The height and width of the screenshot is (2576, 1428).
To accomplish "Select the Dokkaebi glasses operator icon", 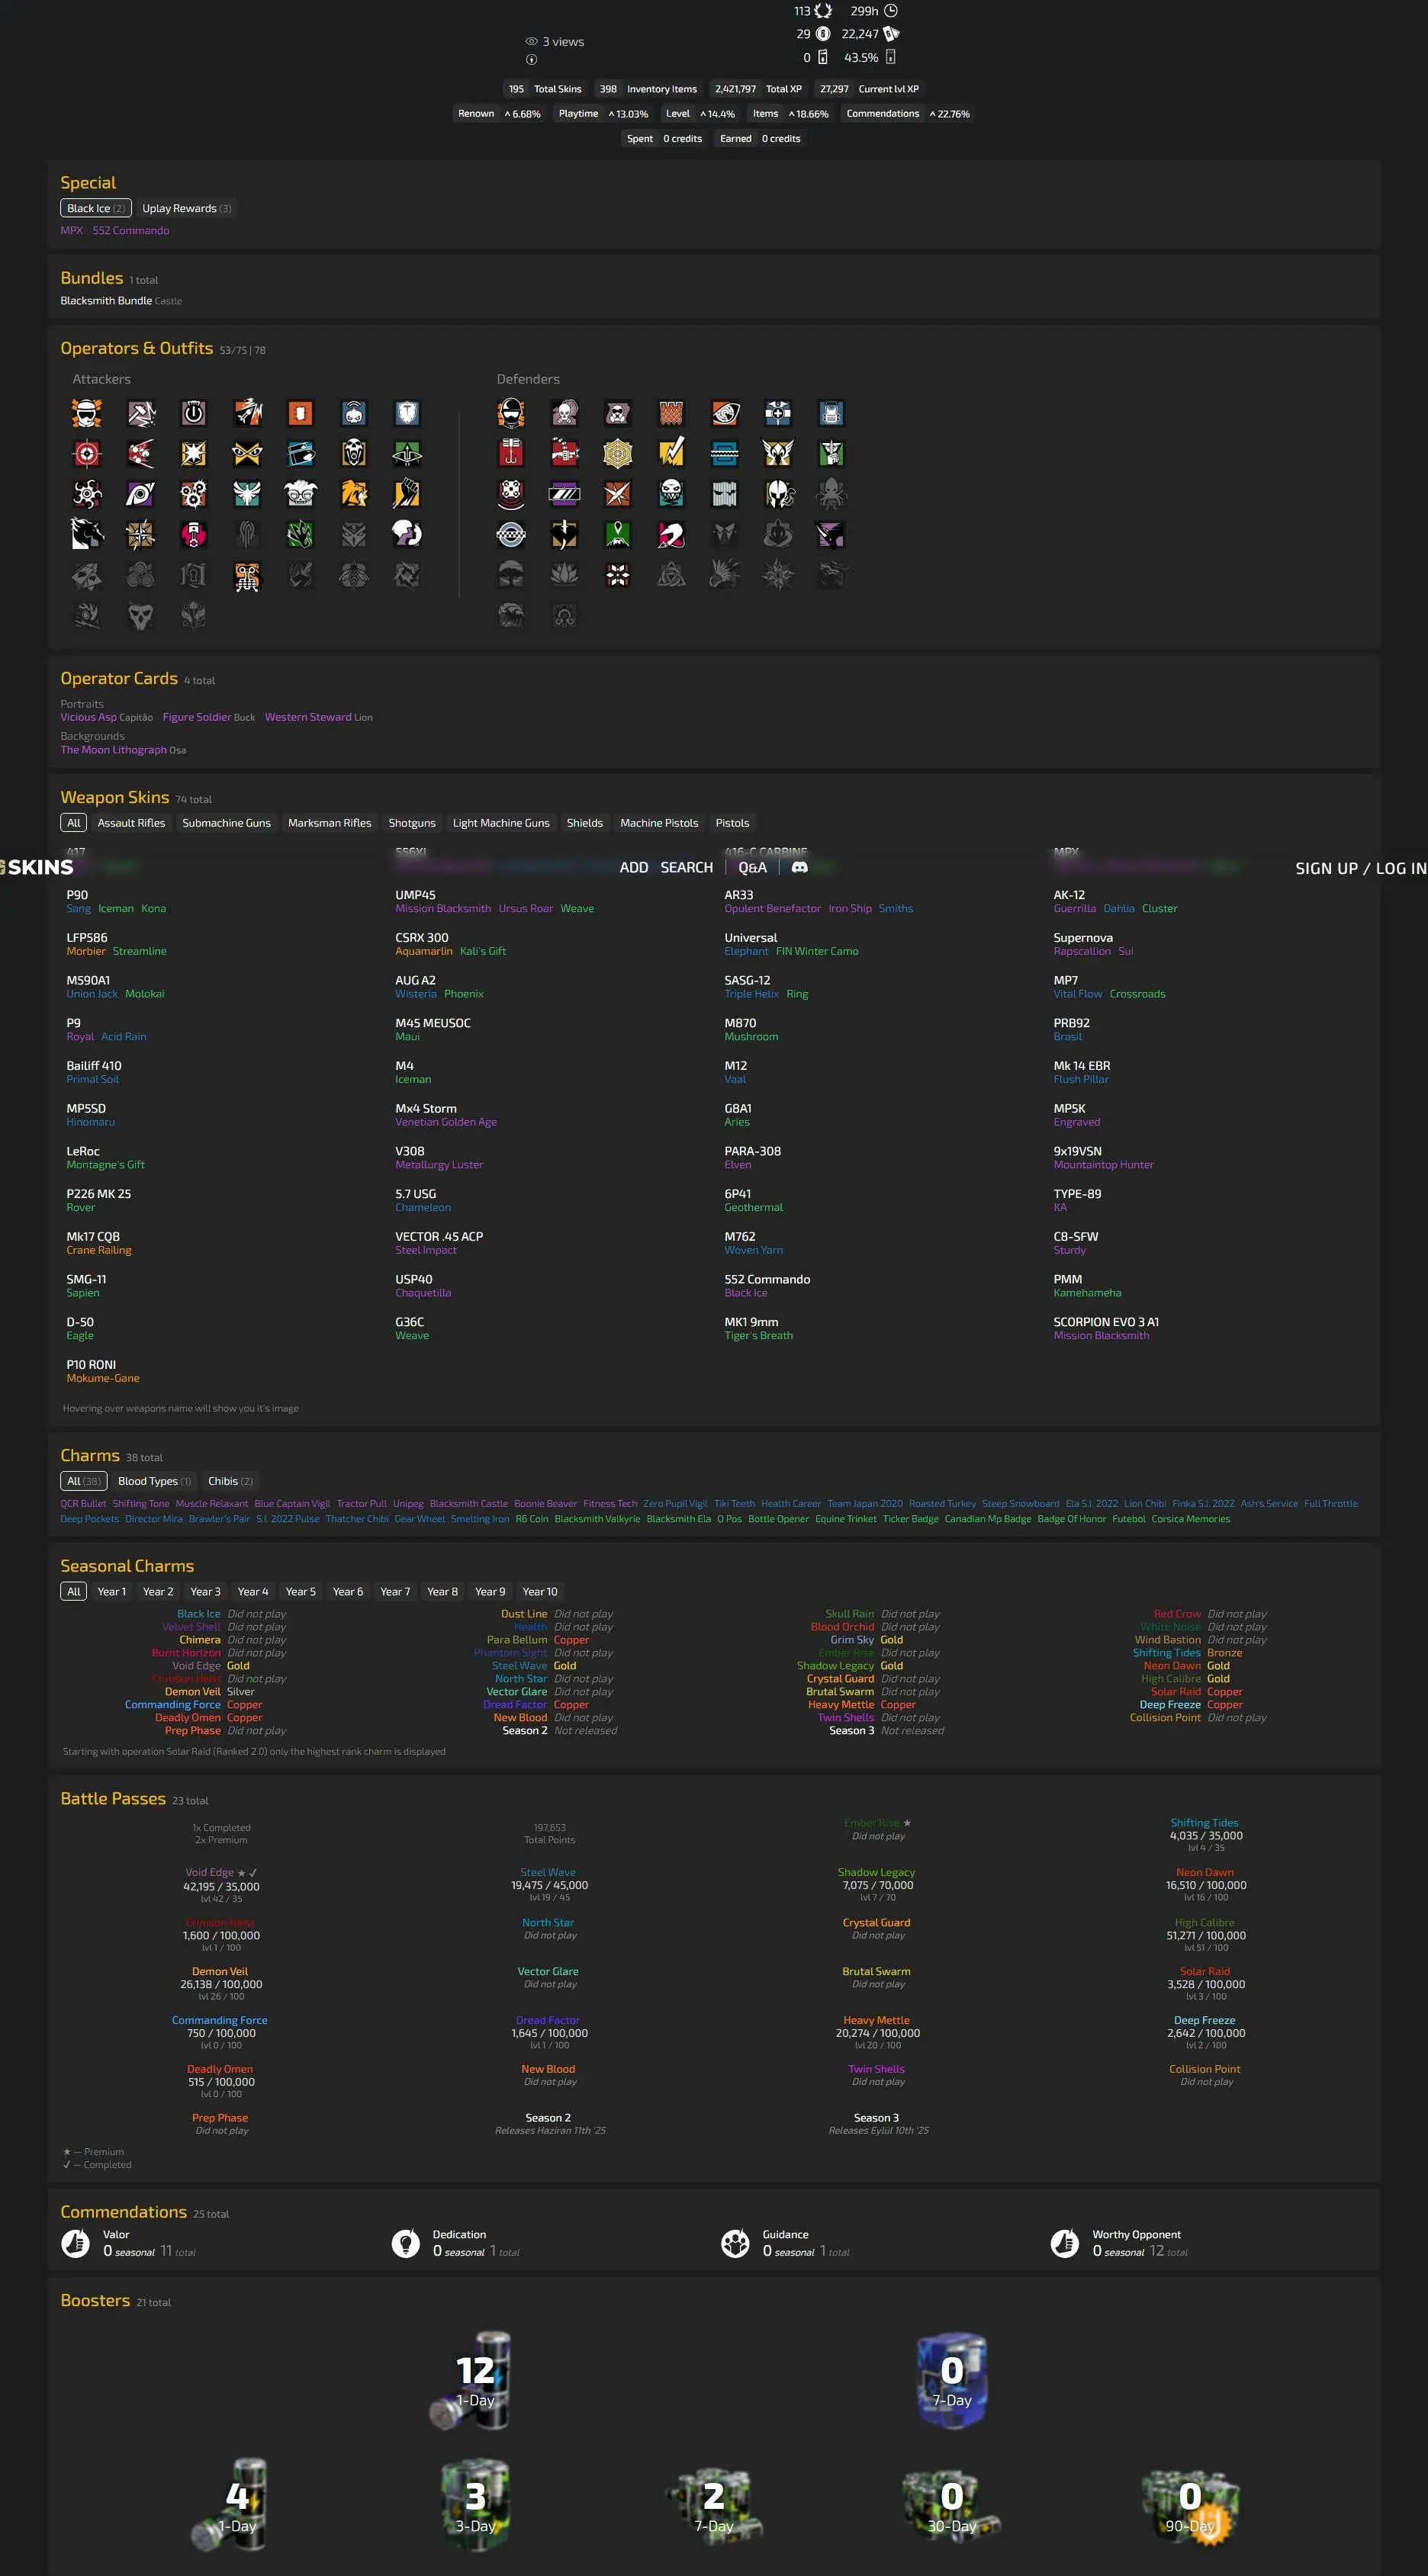I will click(x=301, y=494).
